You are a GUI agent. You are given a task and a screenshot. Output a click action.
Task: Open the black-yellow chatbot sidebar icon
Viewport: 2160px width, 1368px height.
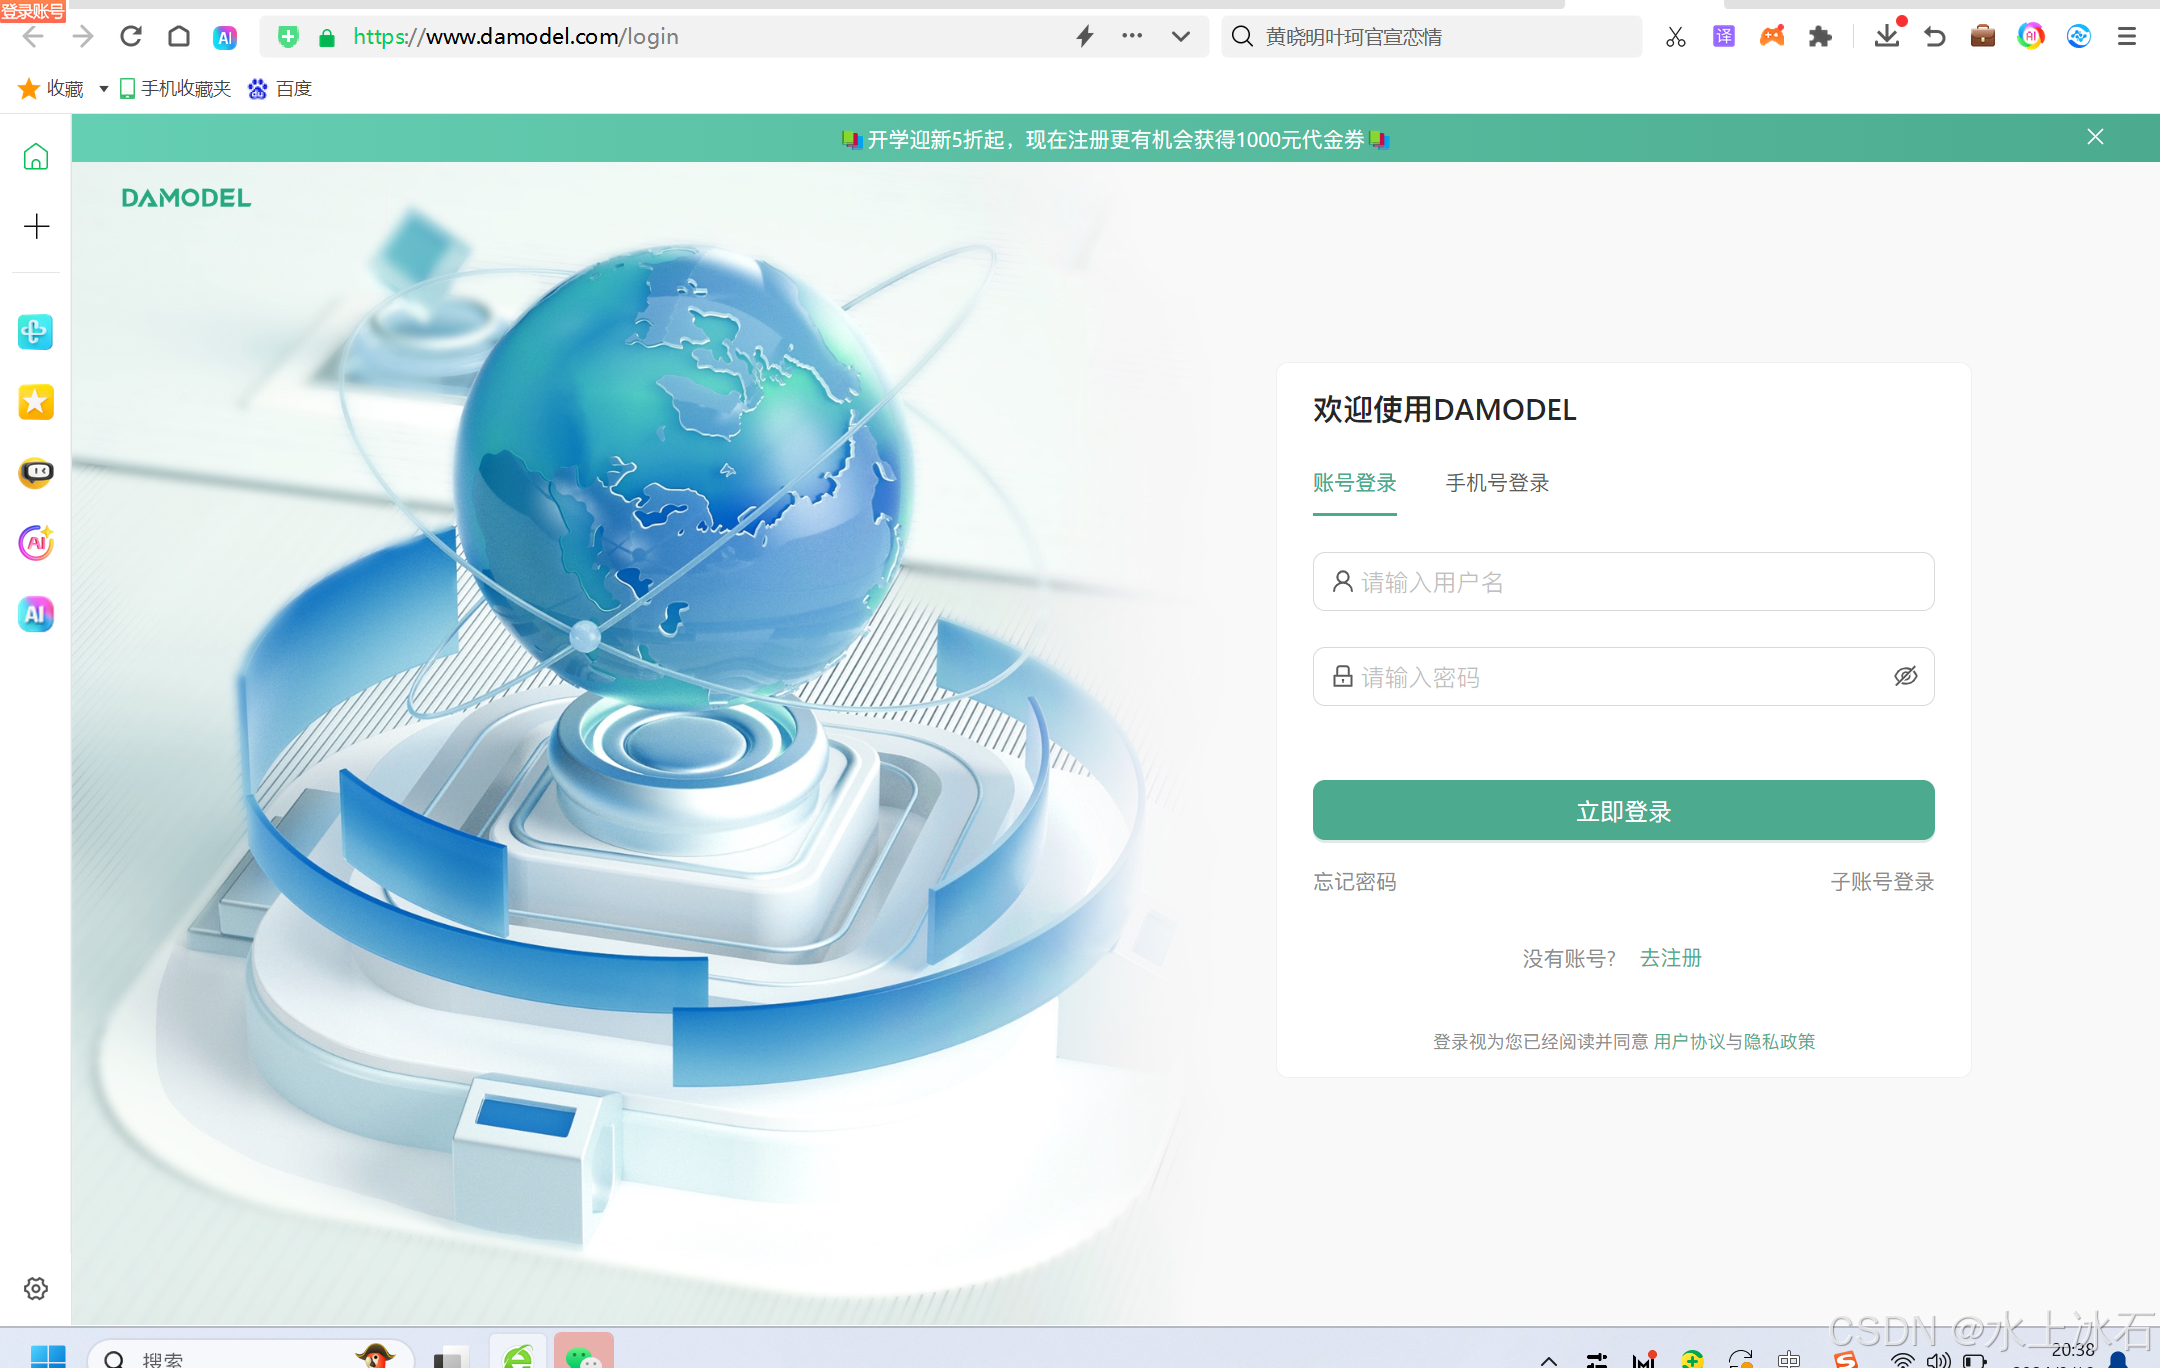tap(36, 472)
